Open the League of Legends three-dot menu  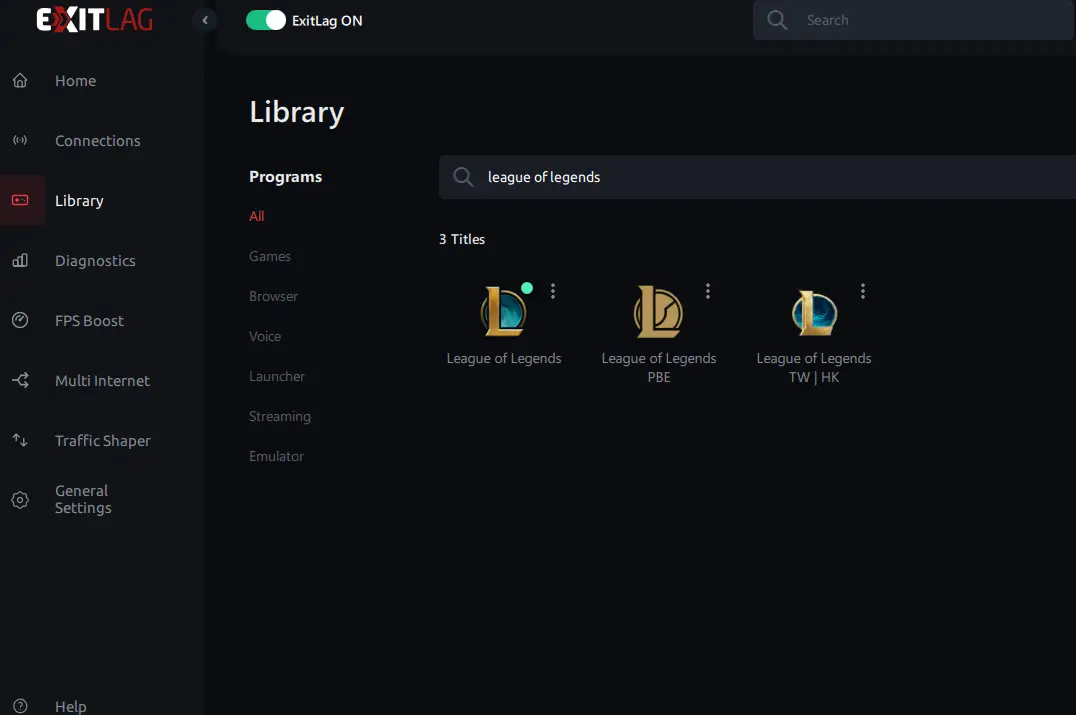(552, 291)
